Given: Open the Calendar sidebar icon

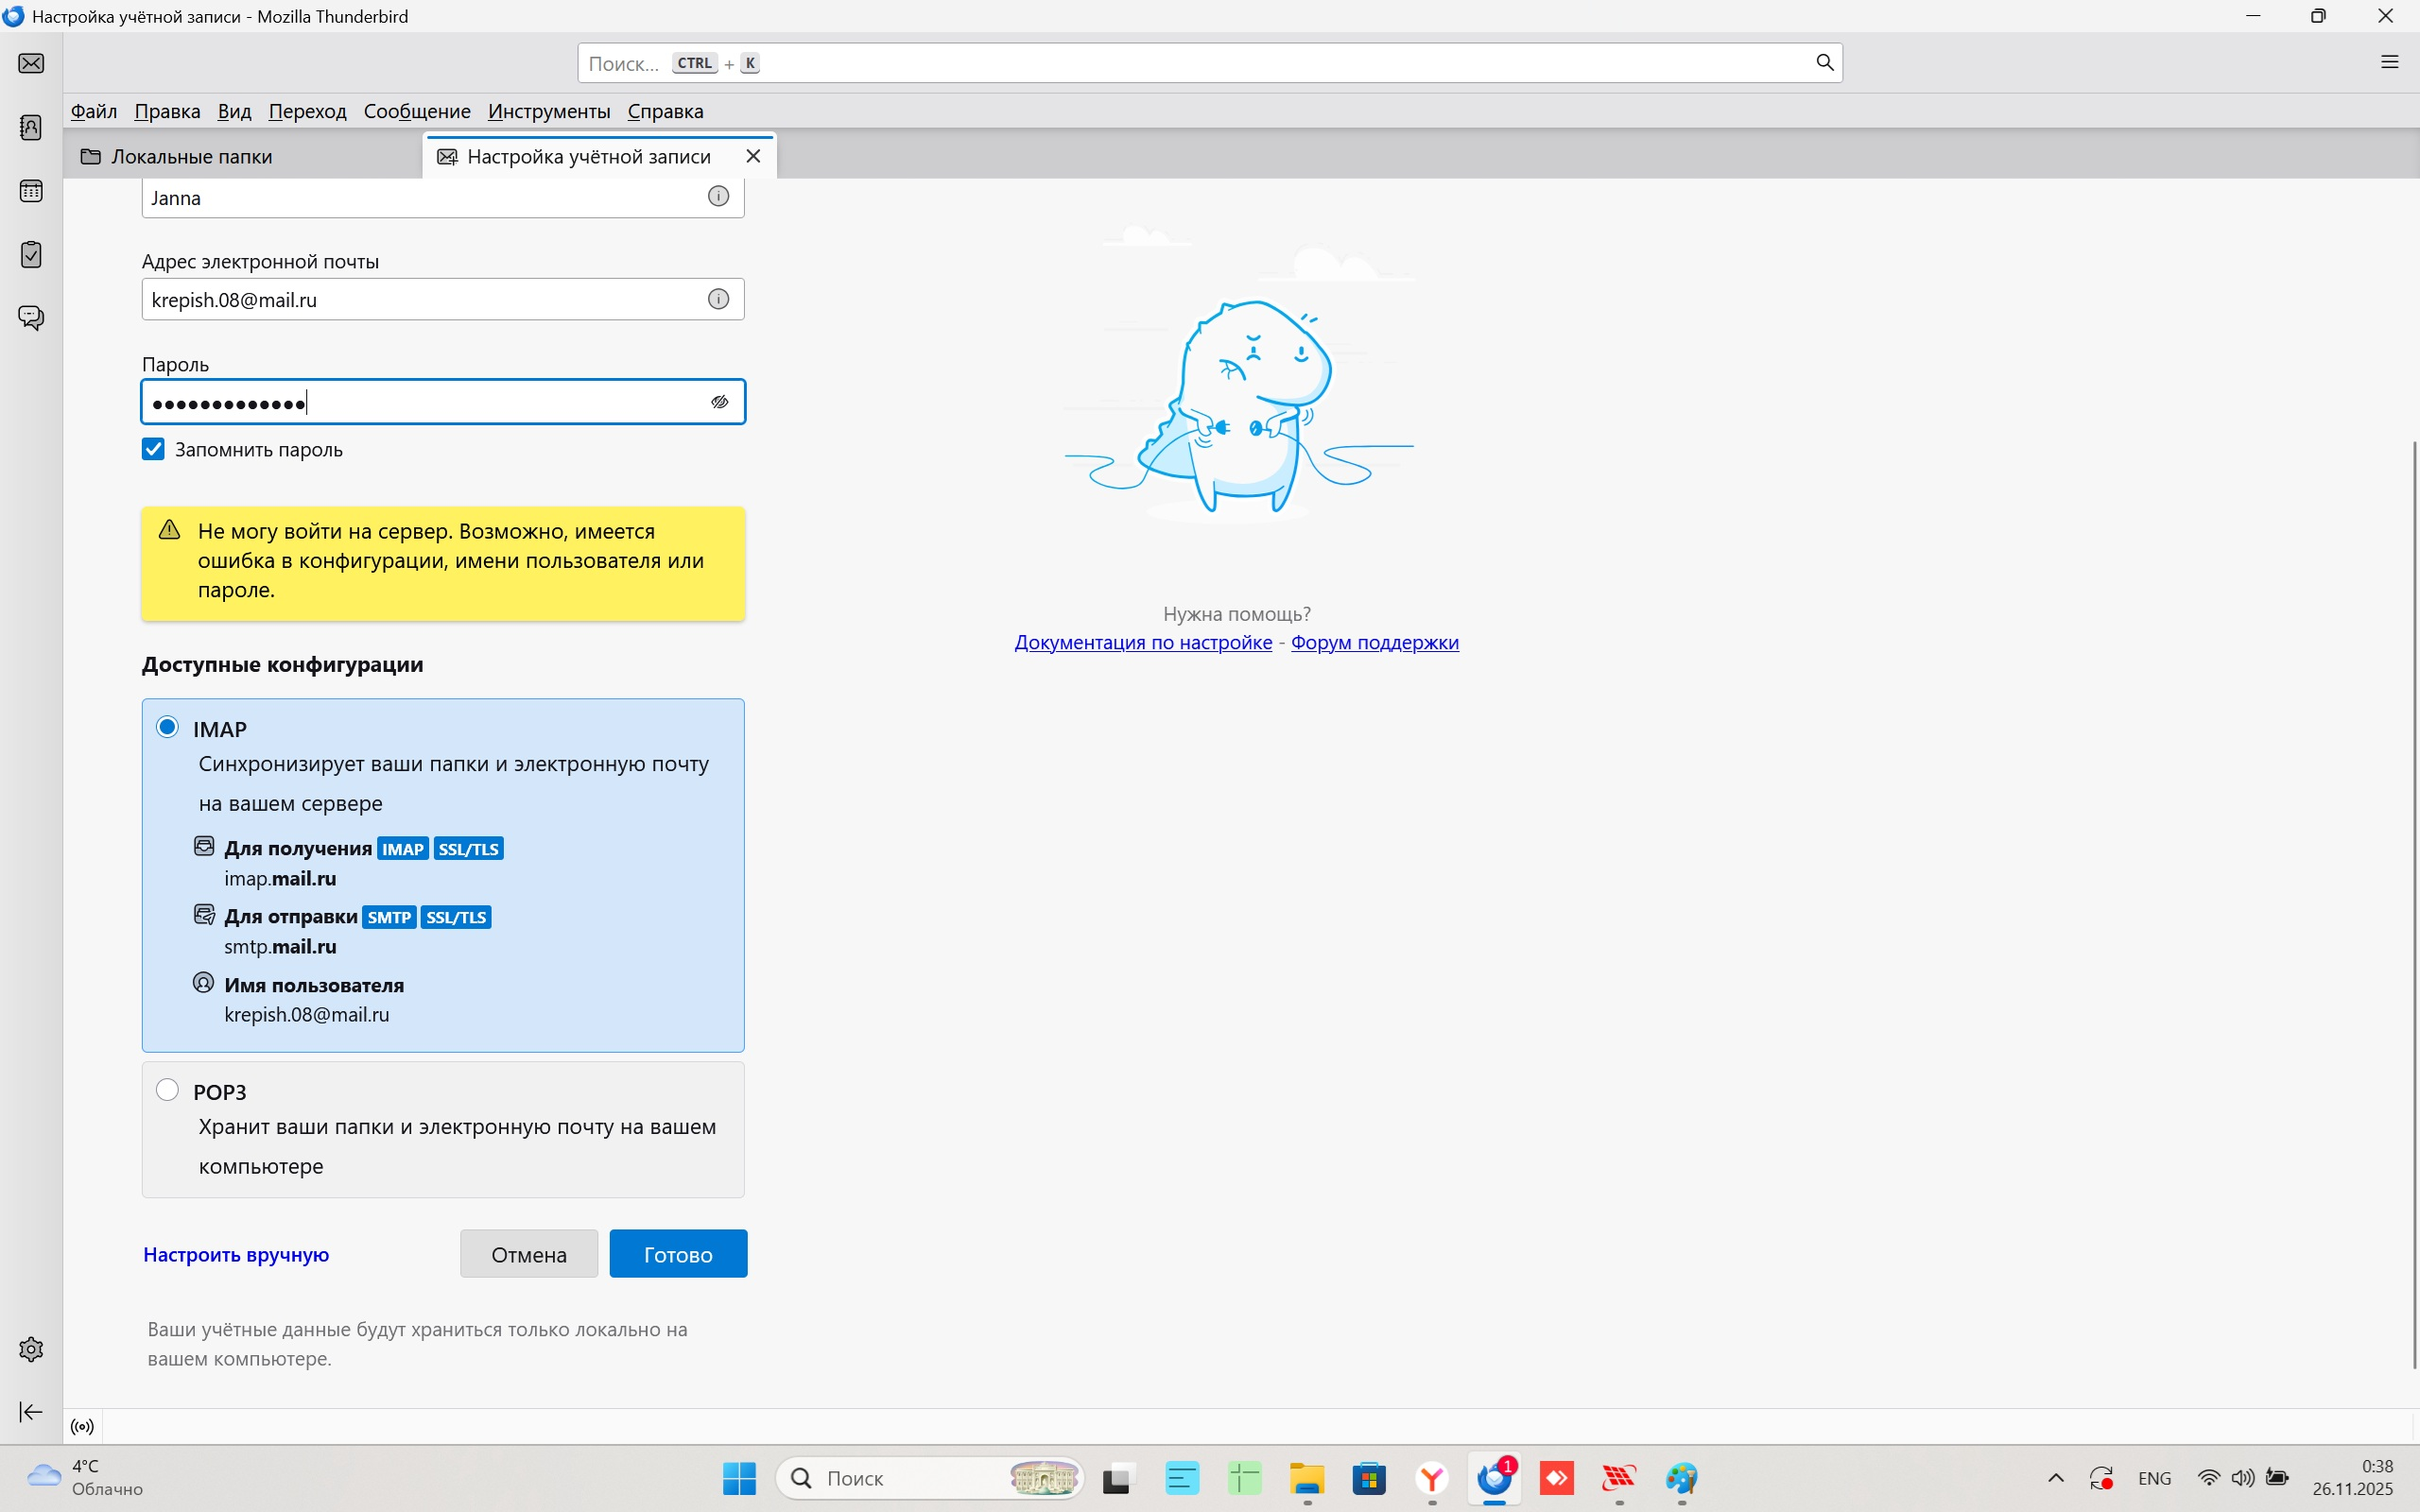Looking at the screenshot, I should click(x=31, y=191).
